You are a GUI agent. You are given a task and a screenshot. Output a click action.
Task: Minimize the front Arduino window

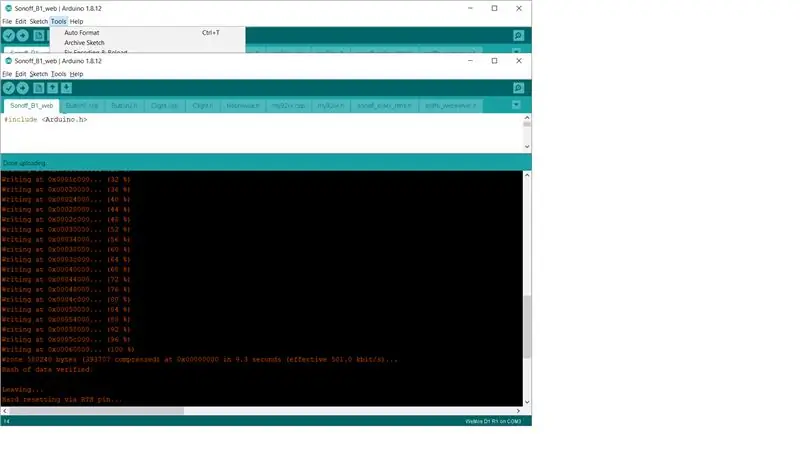470,61
